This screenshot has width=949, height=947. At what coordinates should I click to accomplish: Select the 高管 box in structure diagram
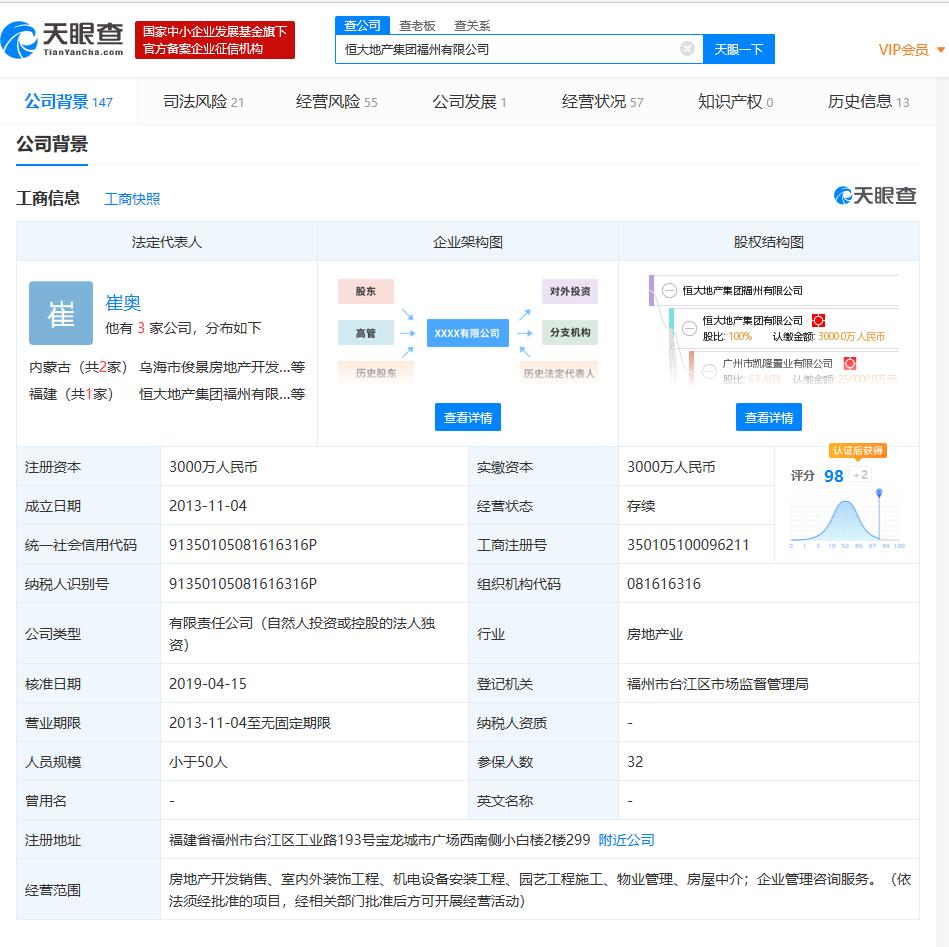pyautogui.click(x=366, y=333)
